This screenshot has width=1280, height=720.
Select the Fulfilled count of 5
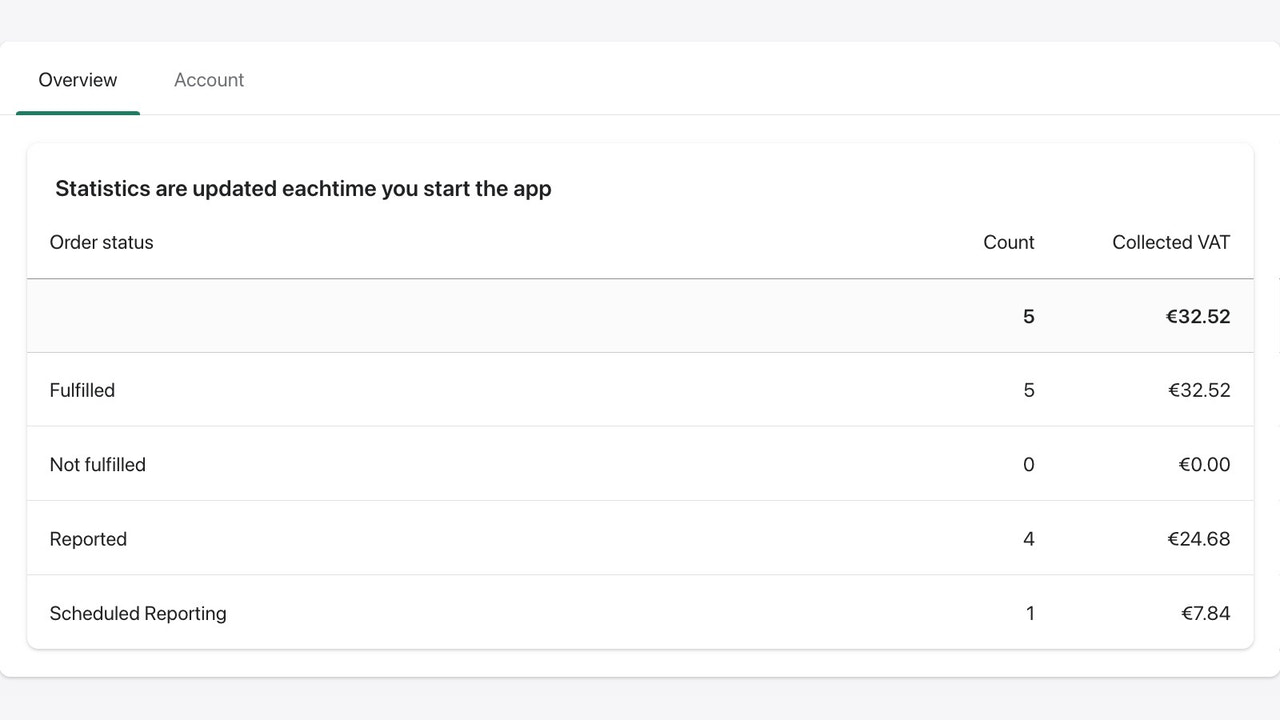tap(1028, 390)
